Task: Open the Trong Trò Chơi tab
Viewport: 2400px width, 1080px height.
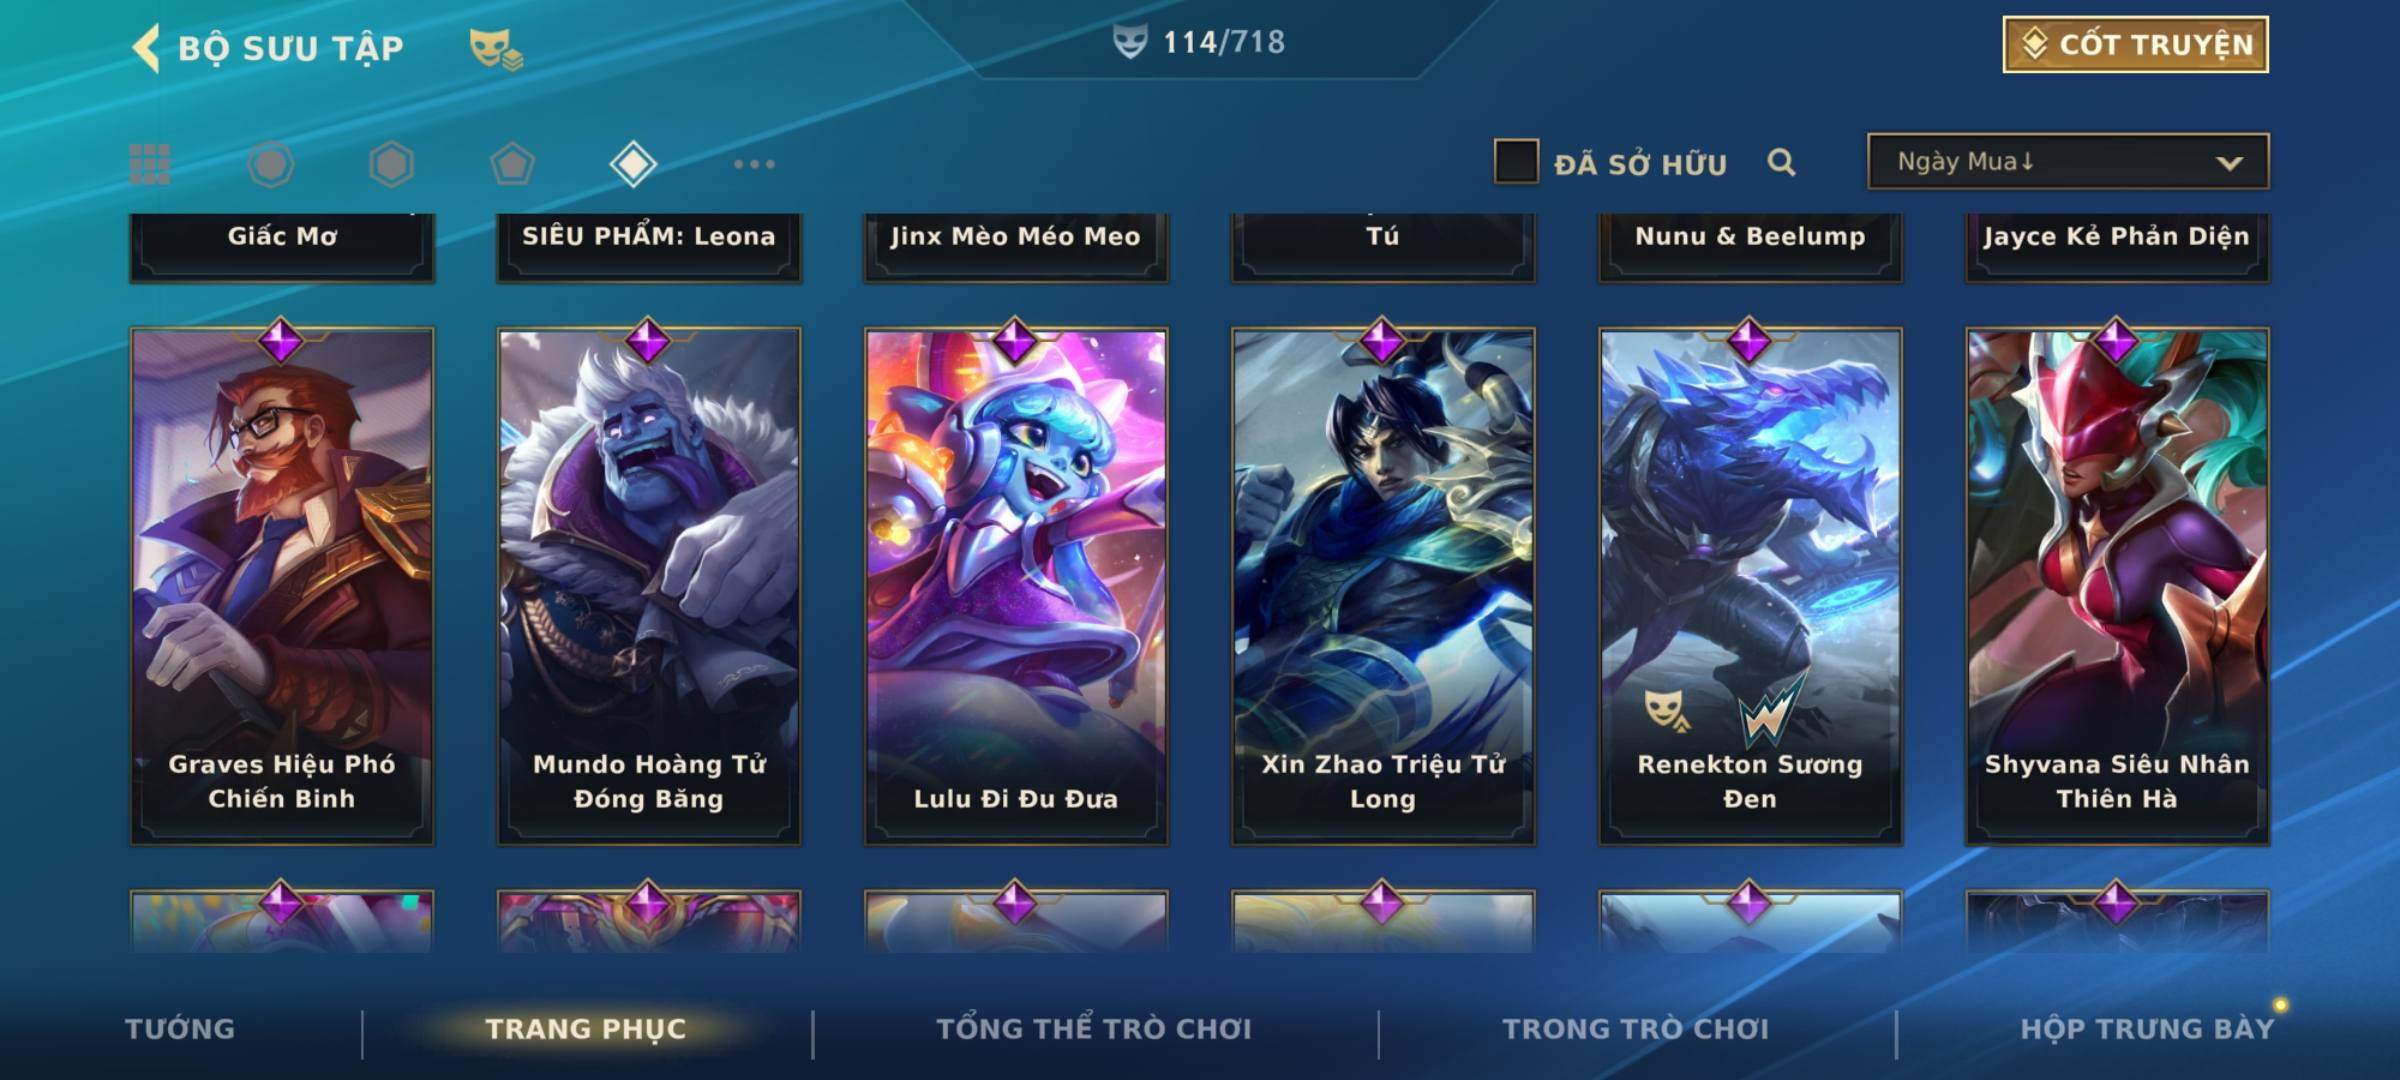Action: pyautogui.click(x=1636, y=1029)
